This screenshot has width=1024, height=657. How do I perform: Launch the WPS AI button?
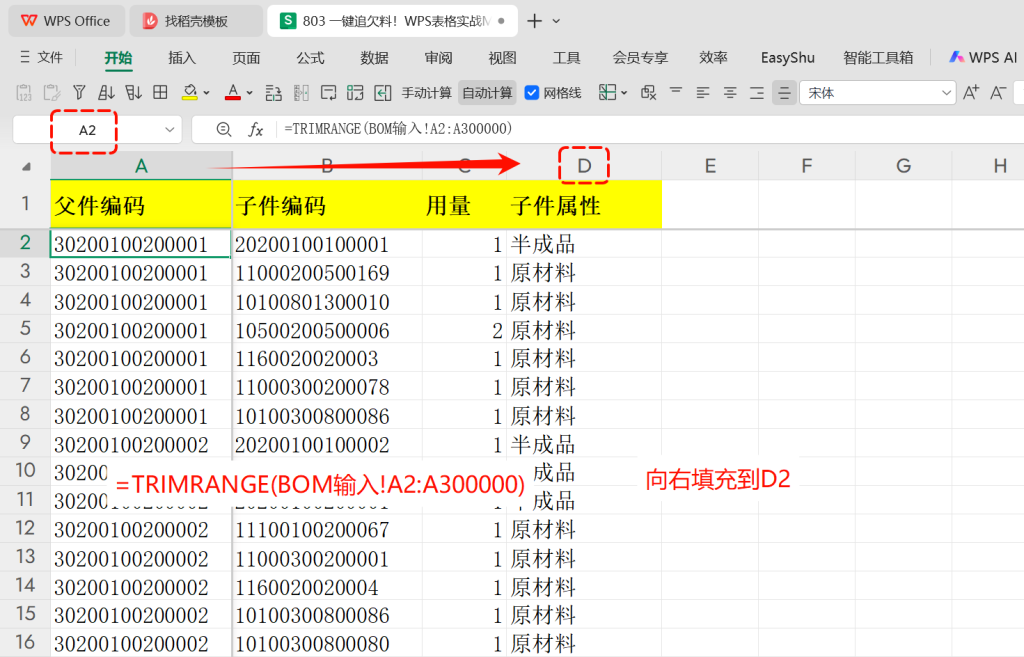(983, 57)
